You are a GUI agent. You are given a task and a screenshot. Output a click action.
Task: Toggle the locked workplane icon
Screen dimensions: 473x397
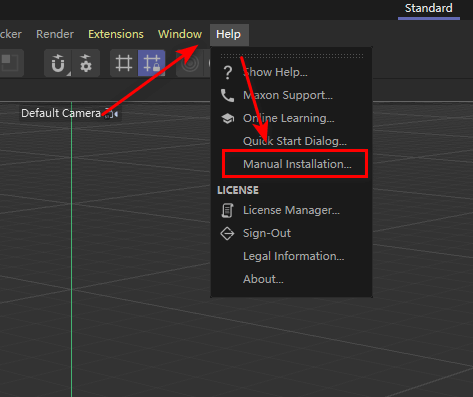(x=152, y=63)
